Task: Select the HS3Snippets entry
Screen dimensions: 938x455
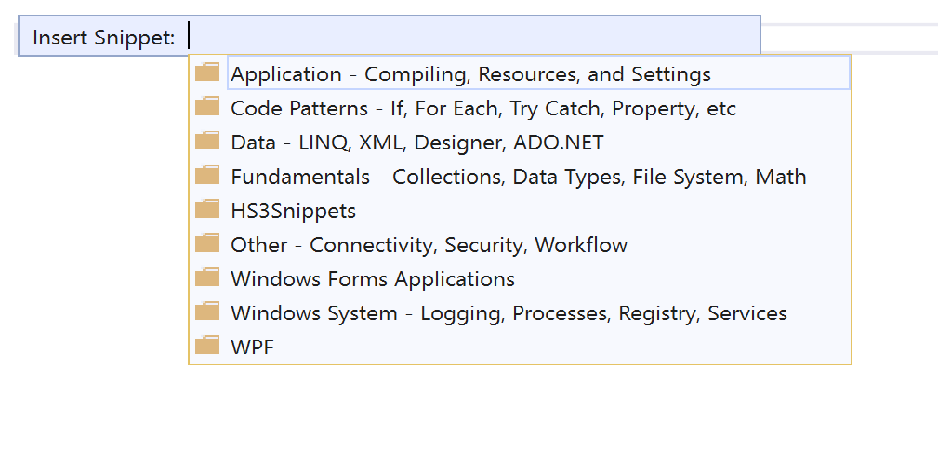Action: 293,211
